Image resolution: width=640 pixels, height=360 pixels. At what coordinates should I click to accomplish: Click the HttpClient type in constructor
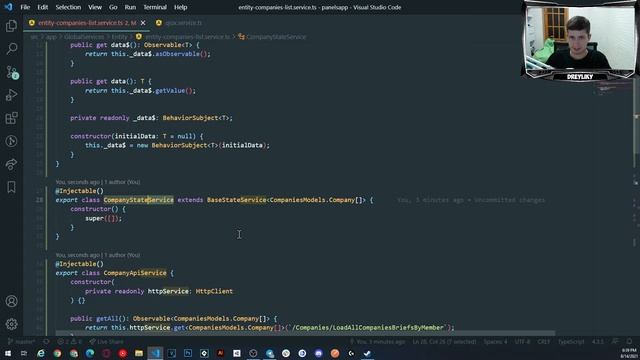pyautogui.click(x=214, y=291)
